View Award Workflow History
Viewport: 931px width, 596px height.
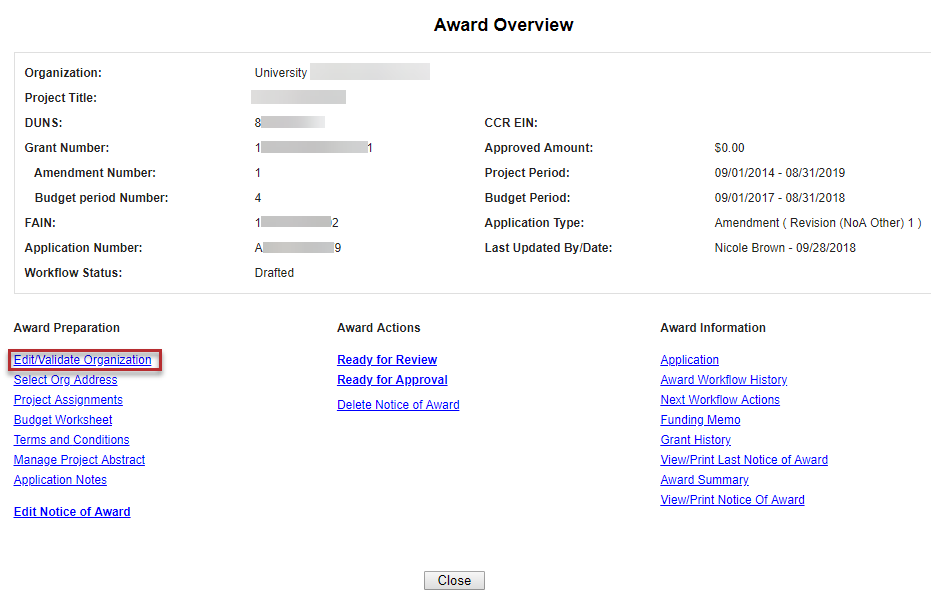(x=723, y=380)
